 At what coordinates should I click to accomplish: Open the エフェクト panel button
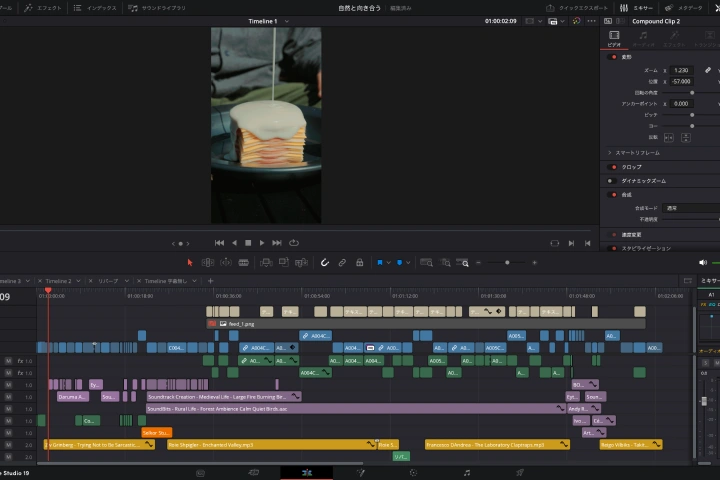(x=43, y=8)
